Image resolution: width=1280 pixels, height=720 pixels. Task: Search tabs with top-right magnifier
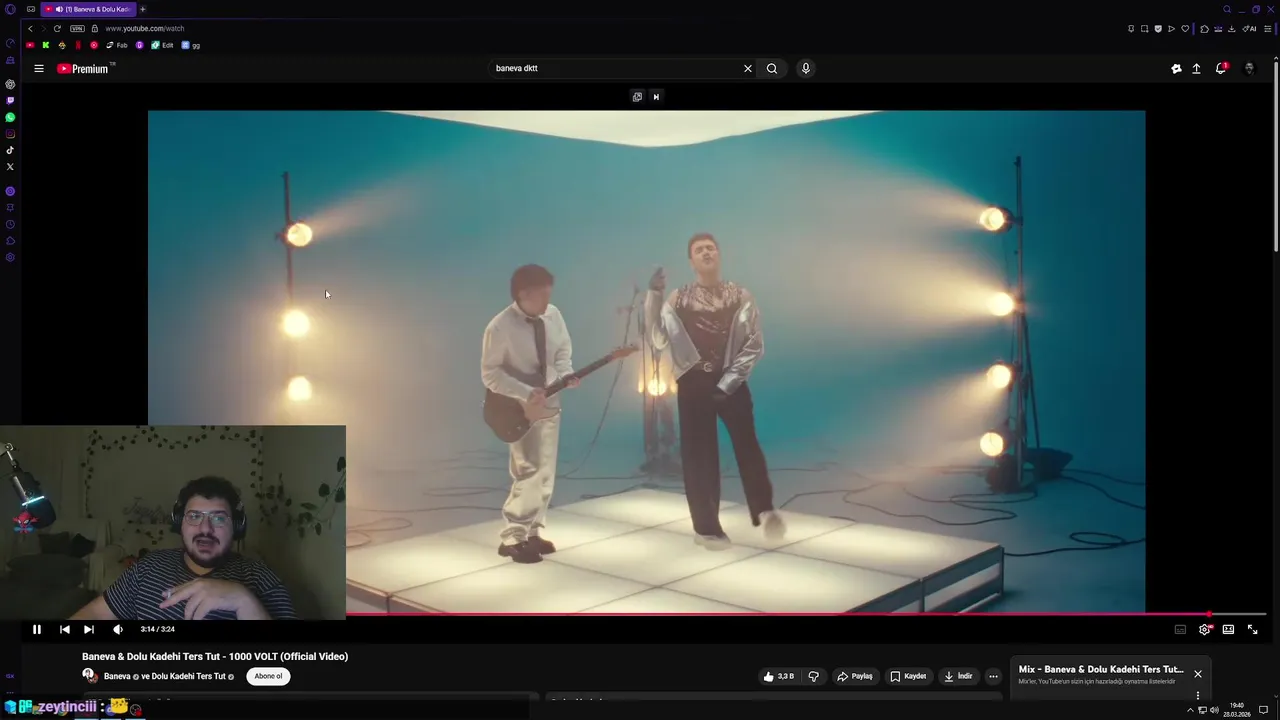click(x=1227, y=9)
